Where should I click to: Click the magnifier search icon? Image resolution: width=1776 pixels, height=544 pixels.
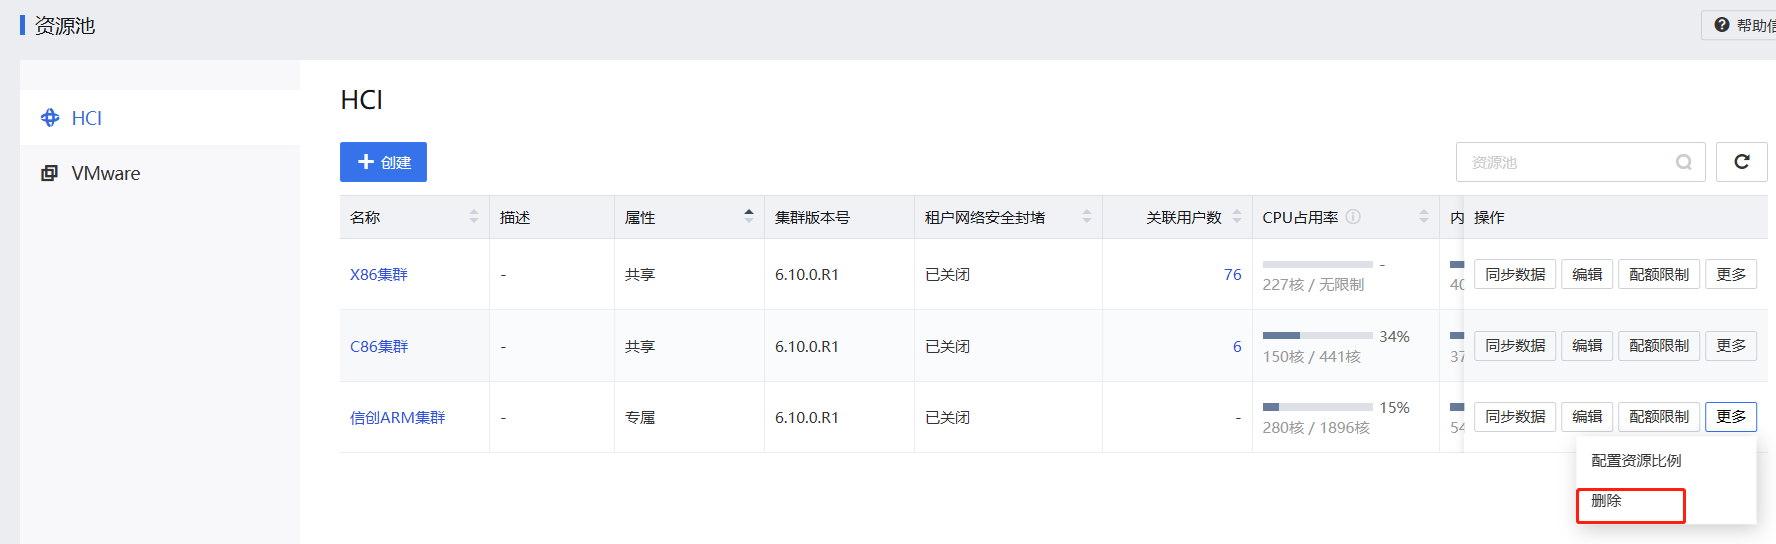[1684, 162]
